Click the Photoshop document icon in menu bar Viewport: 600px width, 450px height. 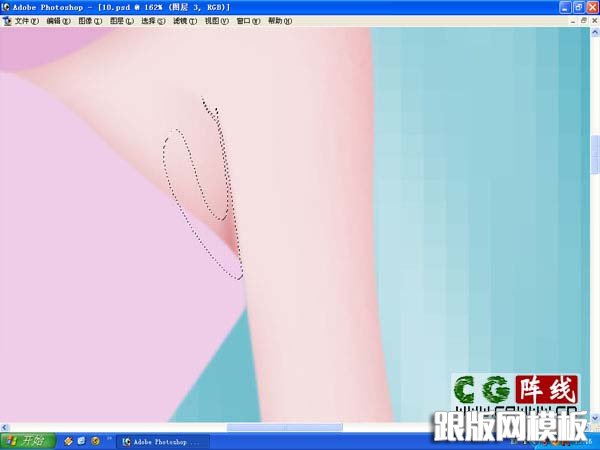click(x=7, y=20)
